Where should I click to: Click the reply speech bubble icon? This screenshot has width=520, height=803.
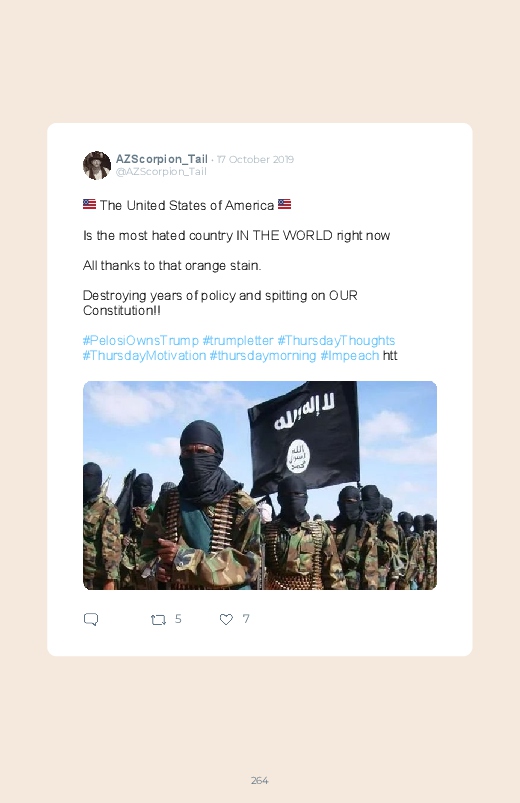click(x=91, y=619)
